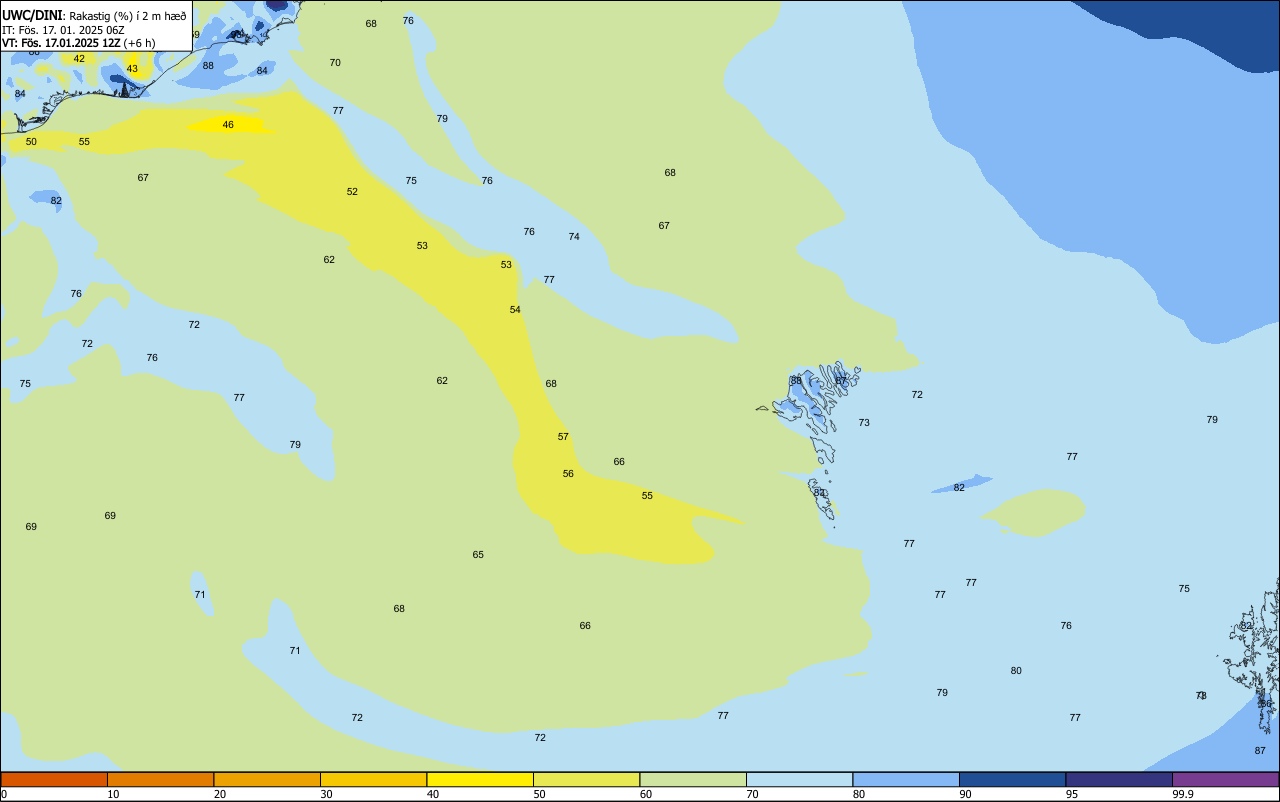Click the humidity value 42 on the map
1280x802 pixels.
[x=79, y=59]
